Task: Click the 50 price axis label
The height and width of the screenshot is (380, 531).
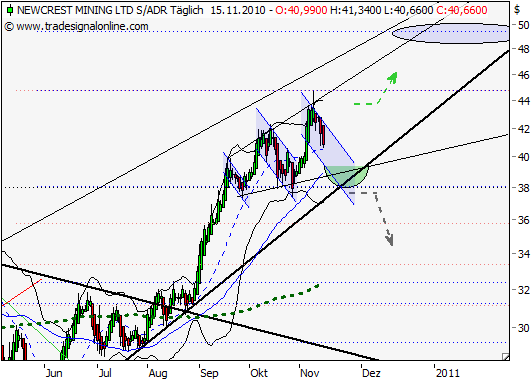Action: [523, 25]
